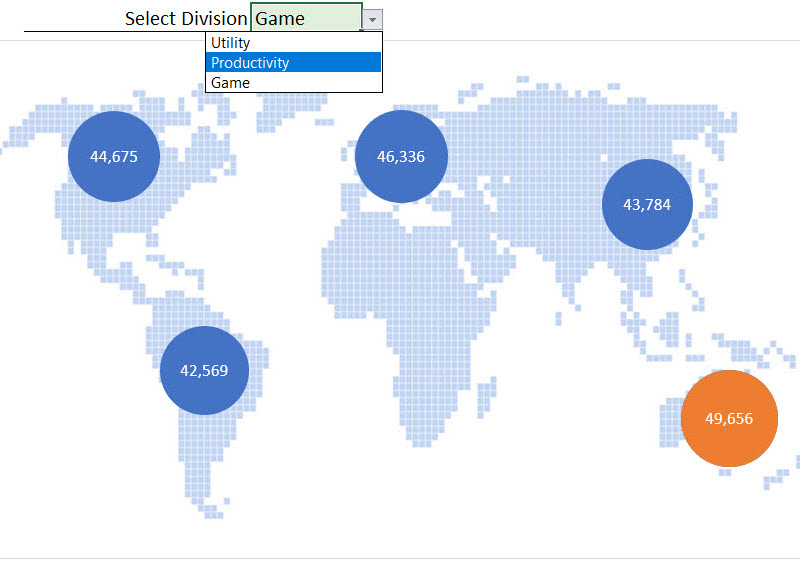Click the green cell showing Game
Screen dimensions: 800x562
point(306,18)
